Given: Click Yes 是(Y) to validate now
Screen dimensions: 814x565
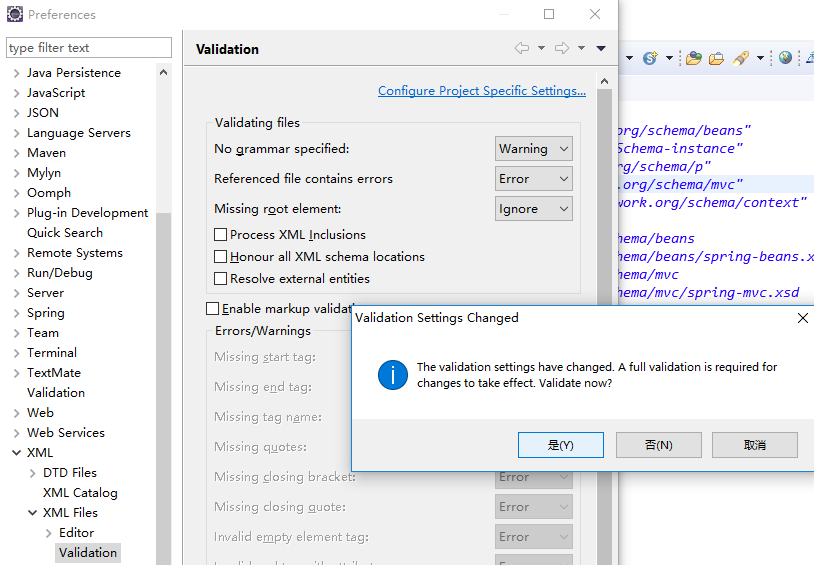Looking at the screenshot, I should pos(561,445).
